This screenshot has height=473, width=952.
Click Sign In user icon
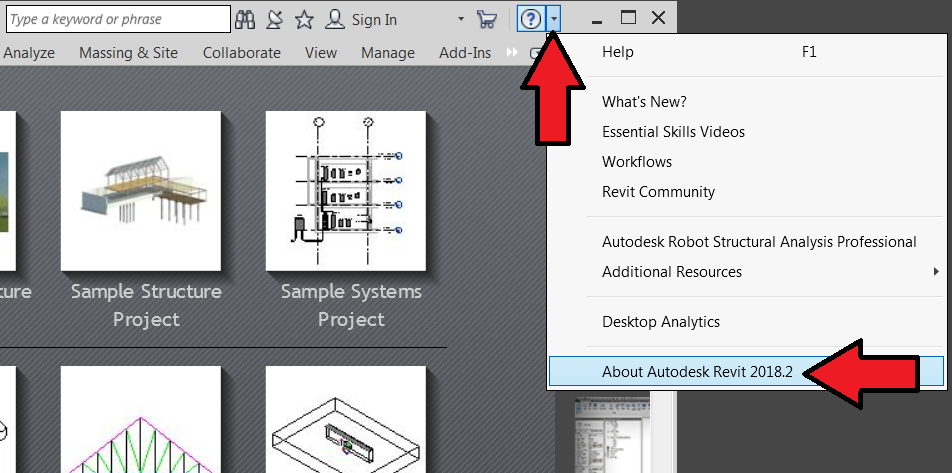pyautogui.click(x=335, y=19)
